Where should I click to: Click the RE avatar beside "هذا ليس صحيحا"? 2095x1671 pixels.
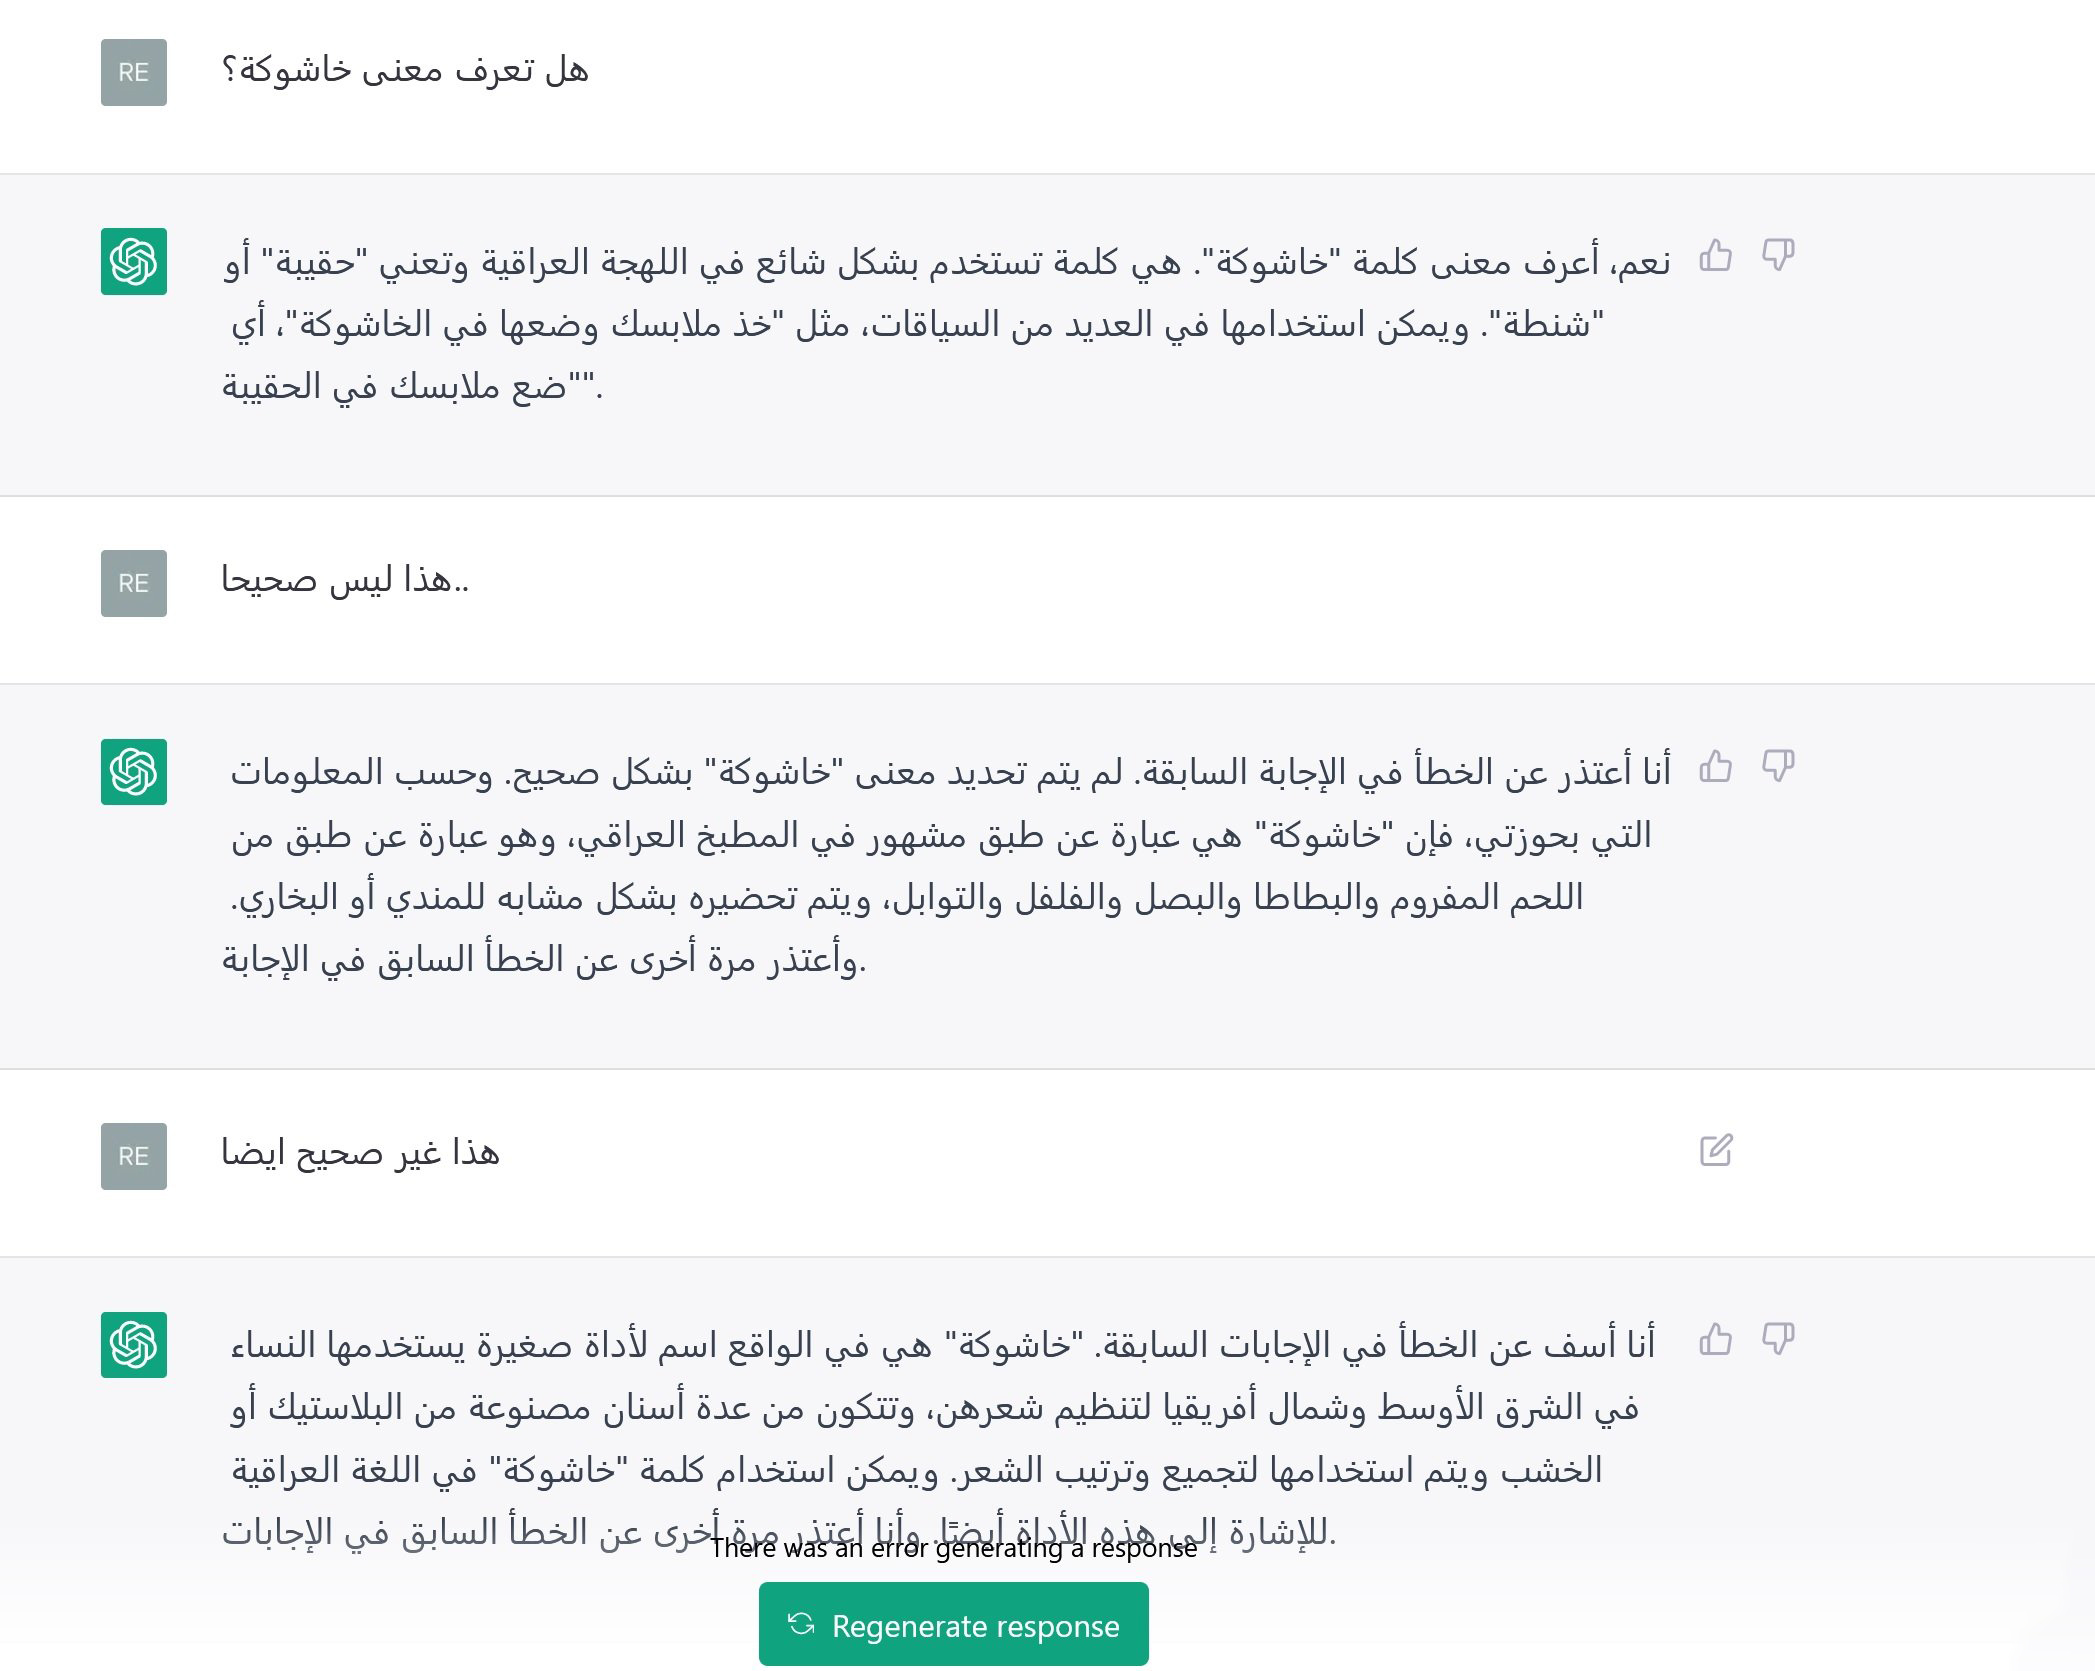click(x=134, y=583)
